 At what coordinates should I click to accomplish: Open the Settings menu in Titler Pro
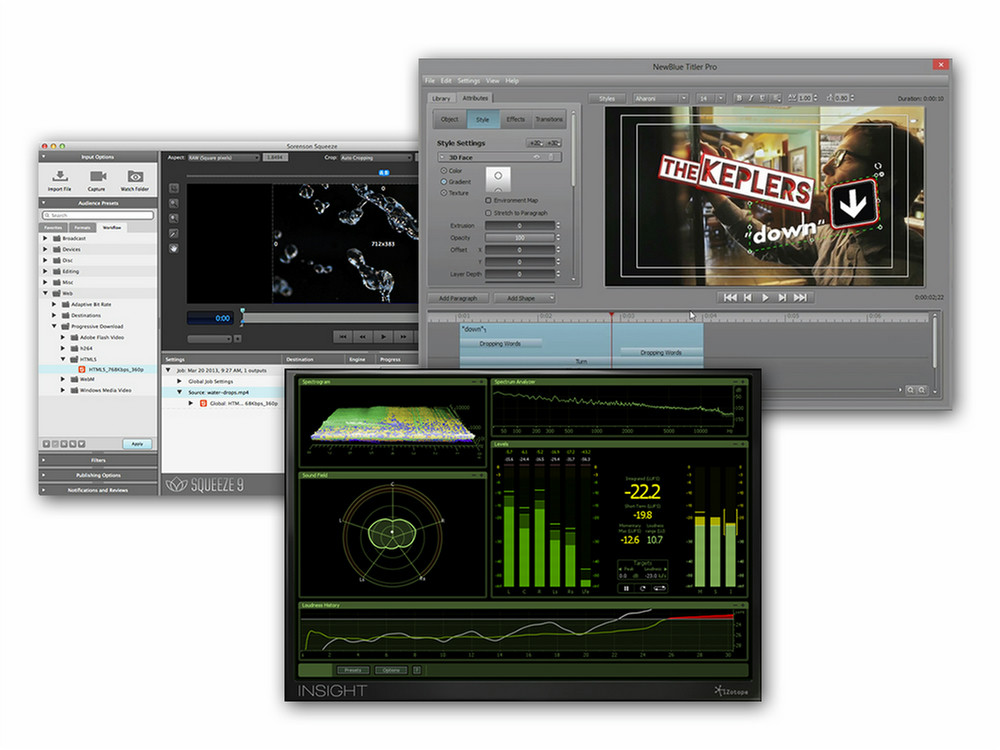468,80
